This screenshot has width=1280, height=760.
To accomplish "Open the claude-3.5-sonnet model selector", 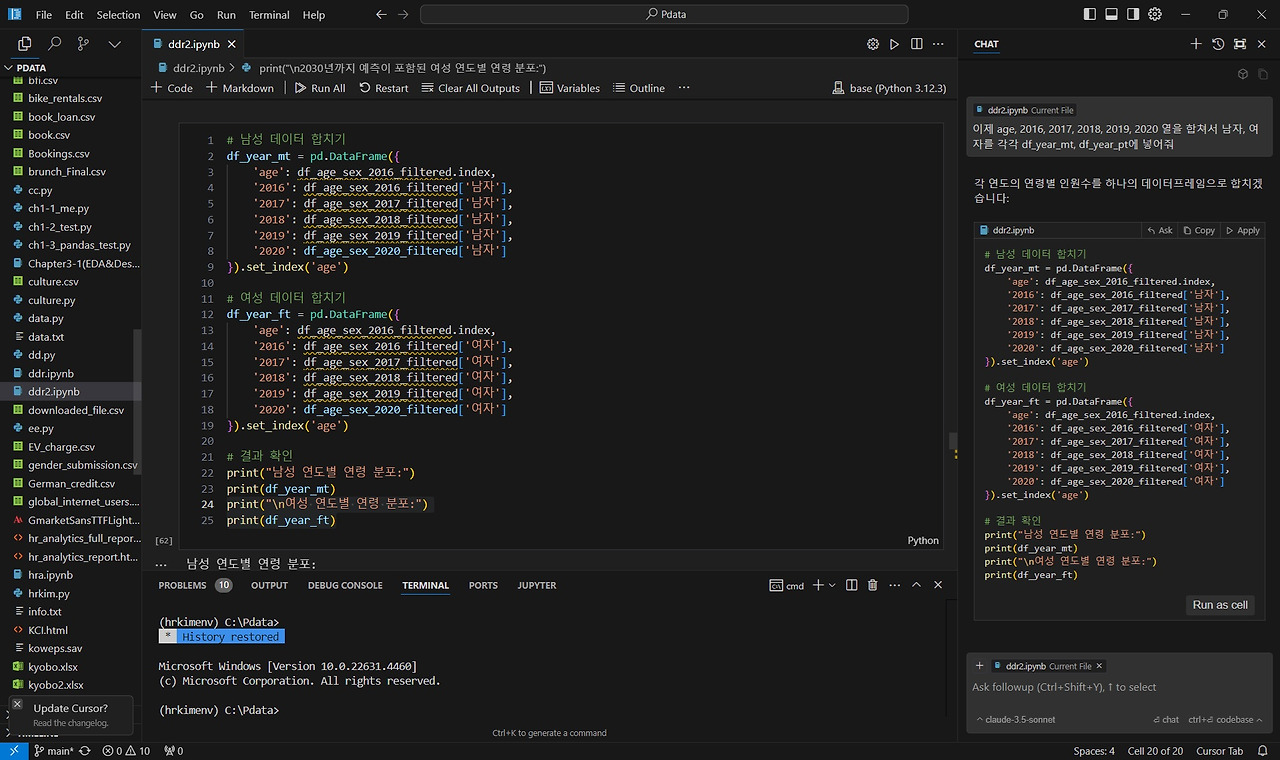I will [x=1016, y=719].
